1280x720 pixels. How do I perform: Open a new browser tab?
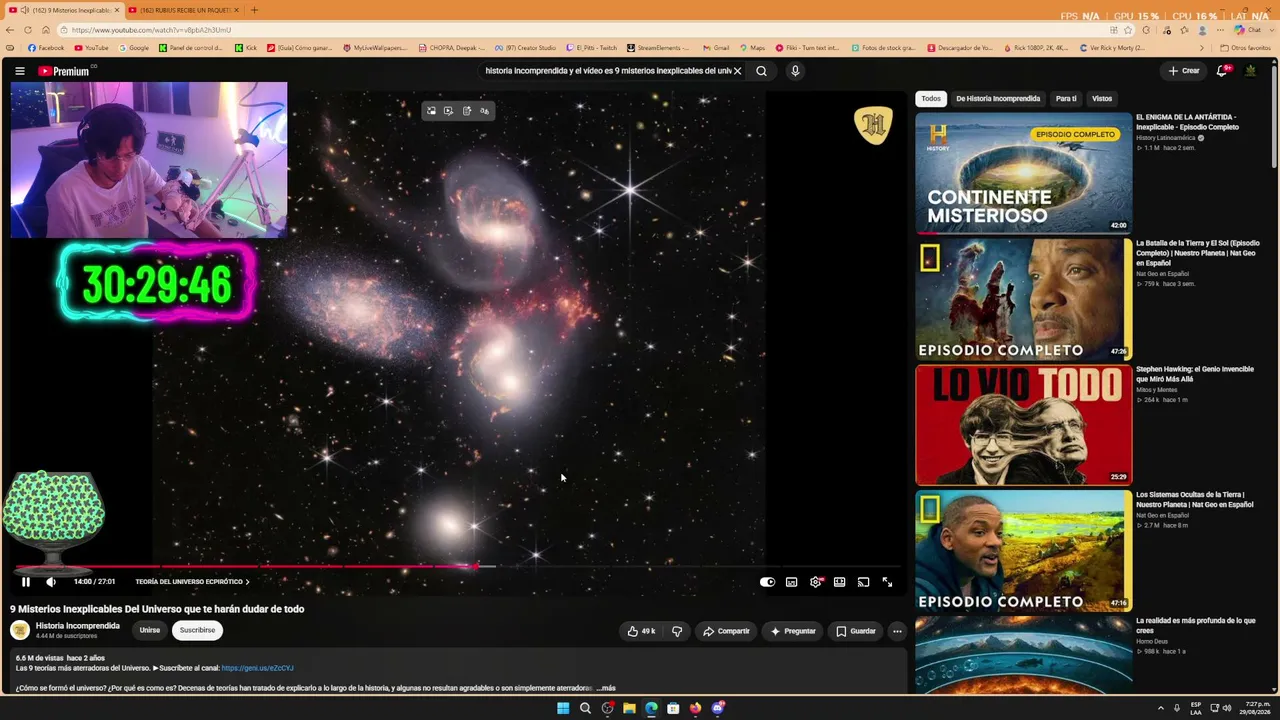[254, 10]
